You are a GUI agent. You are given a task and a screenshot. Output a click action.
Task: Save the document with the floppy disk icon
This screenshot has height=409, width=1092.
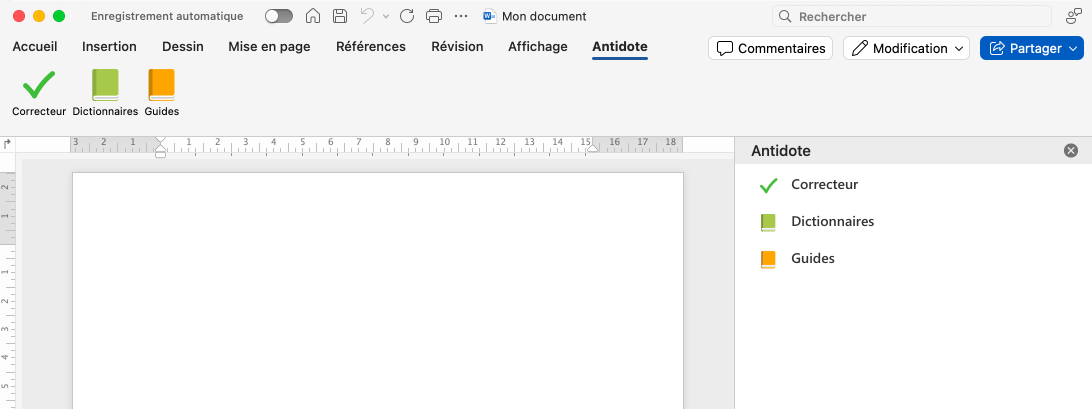(x=340, y=16)
